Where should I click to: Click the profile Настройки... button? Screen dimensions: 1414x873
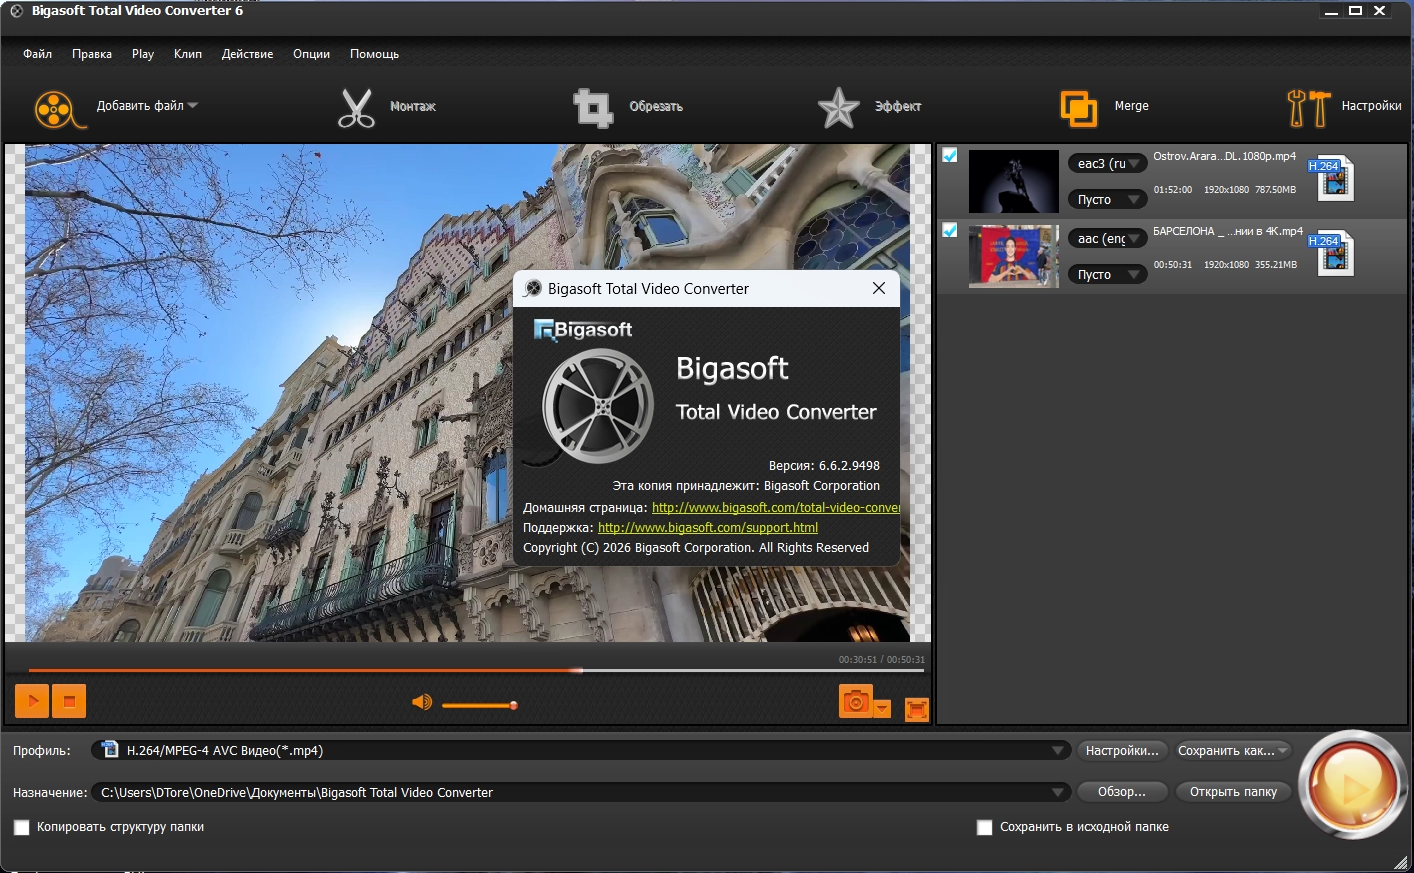pos(1122,750)
